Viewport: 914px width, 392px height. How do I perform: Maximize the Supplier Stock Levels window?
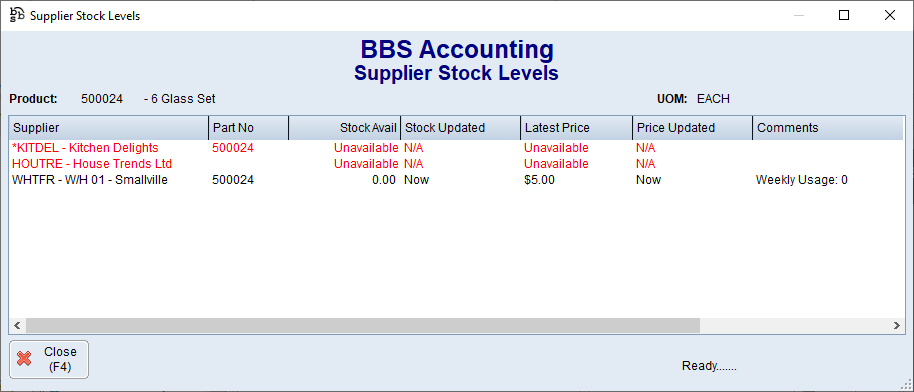click(x=843, y=16)
